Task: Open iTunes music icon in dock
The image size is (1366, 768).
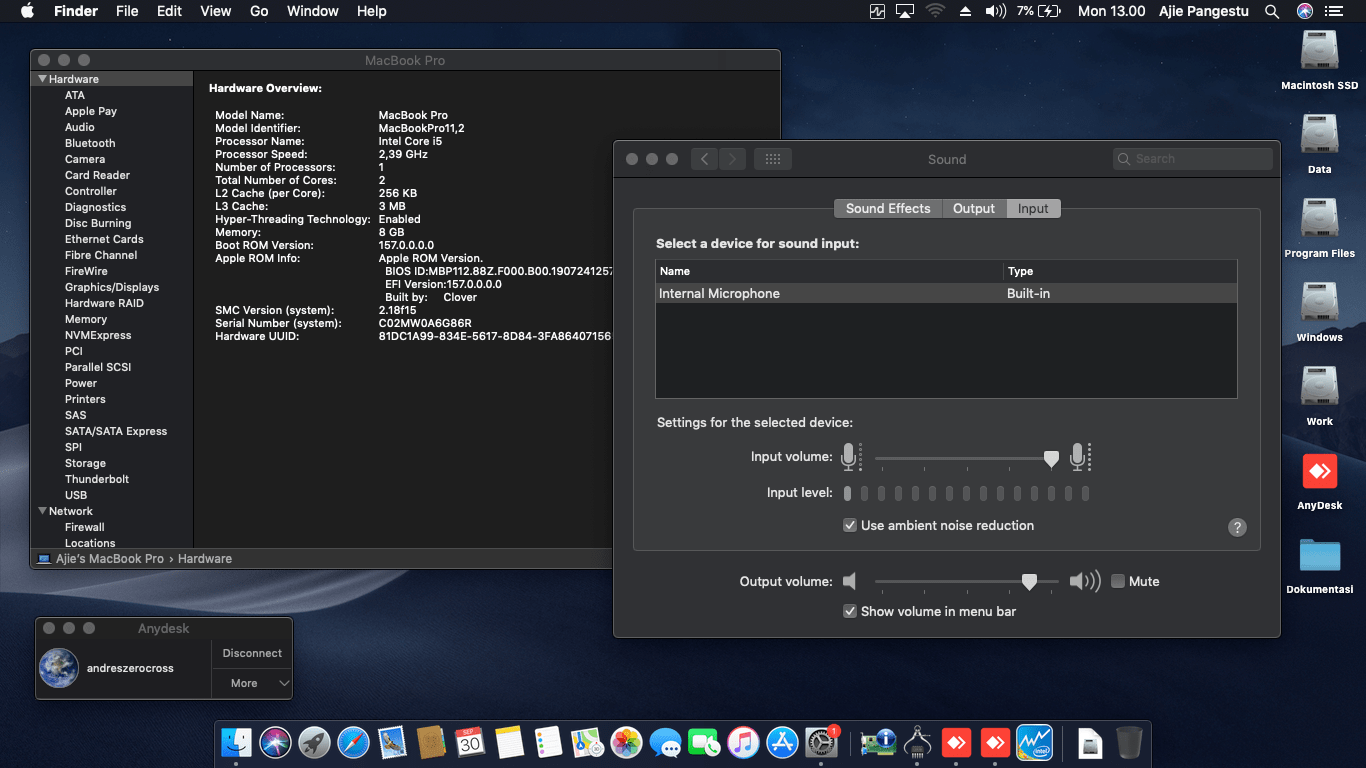Action: click(743, 742)
